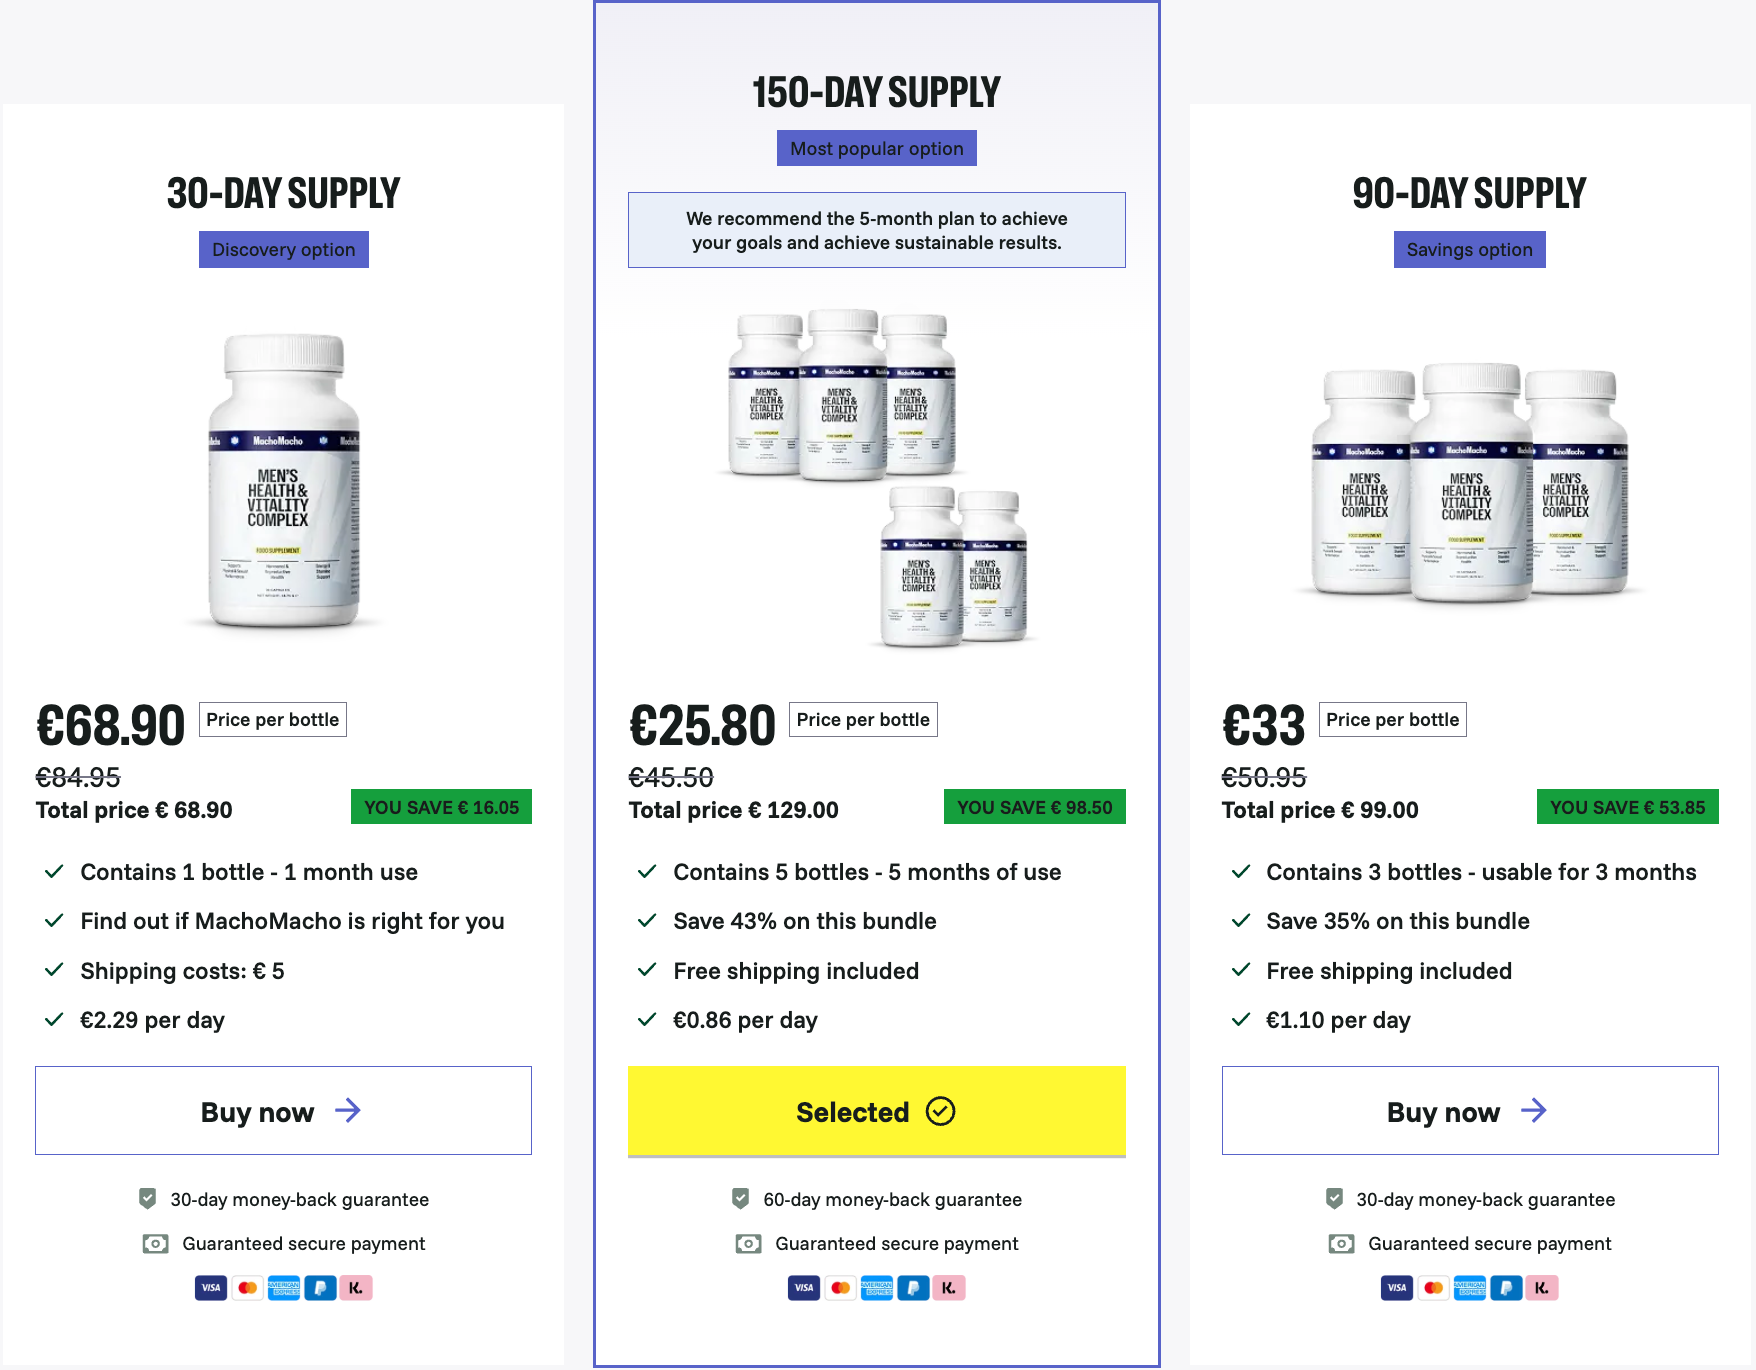Click the American Express icon under 90-day supply
1756x1370 pixels.
[1469, 1288]
